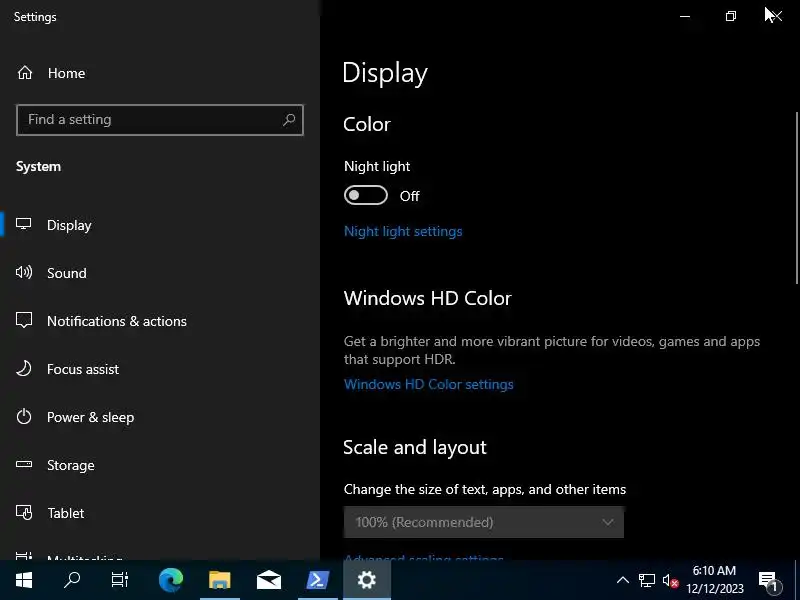
Task: Click the settings page vertical scrollbar
Action: click(x=796, y=198)
